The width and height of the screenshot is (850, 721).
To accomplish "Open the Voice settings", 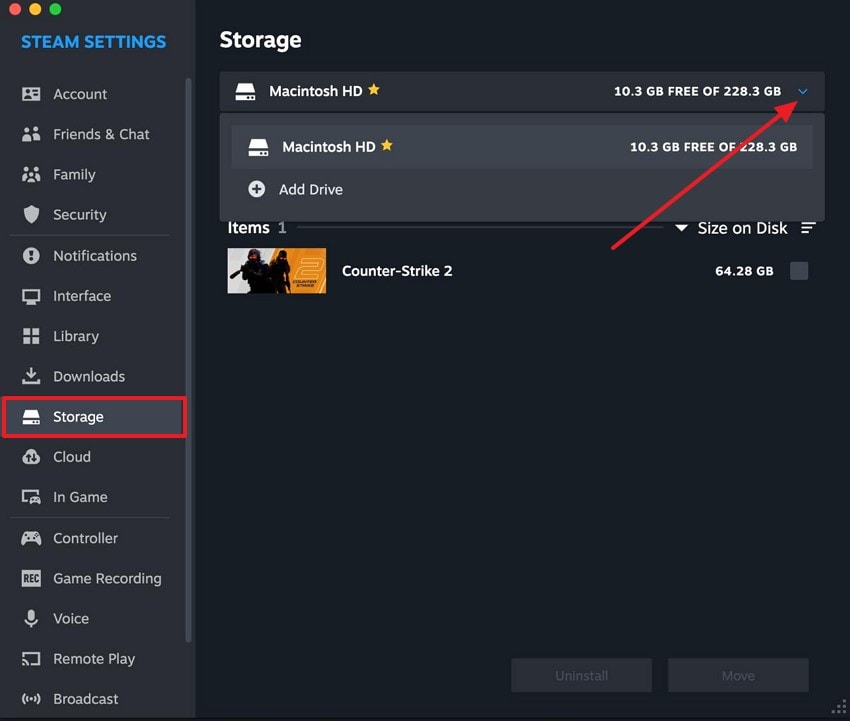I will coord(94,619).
